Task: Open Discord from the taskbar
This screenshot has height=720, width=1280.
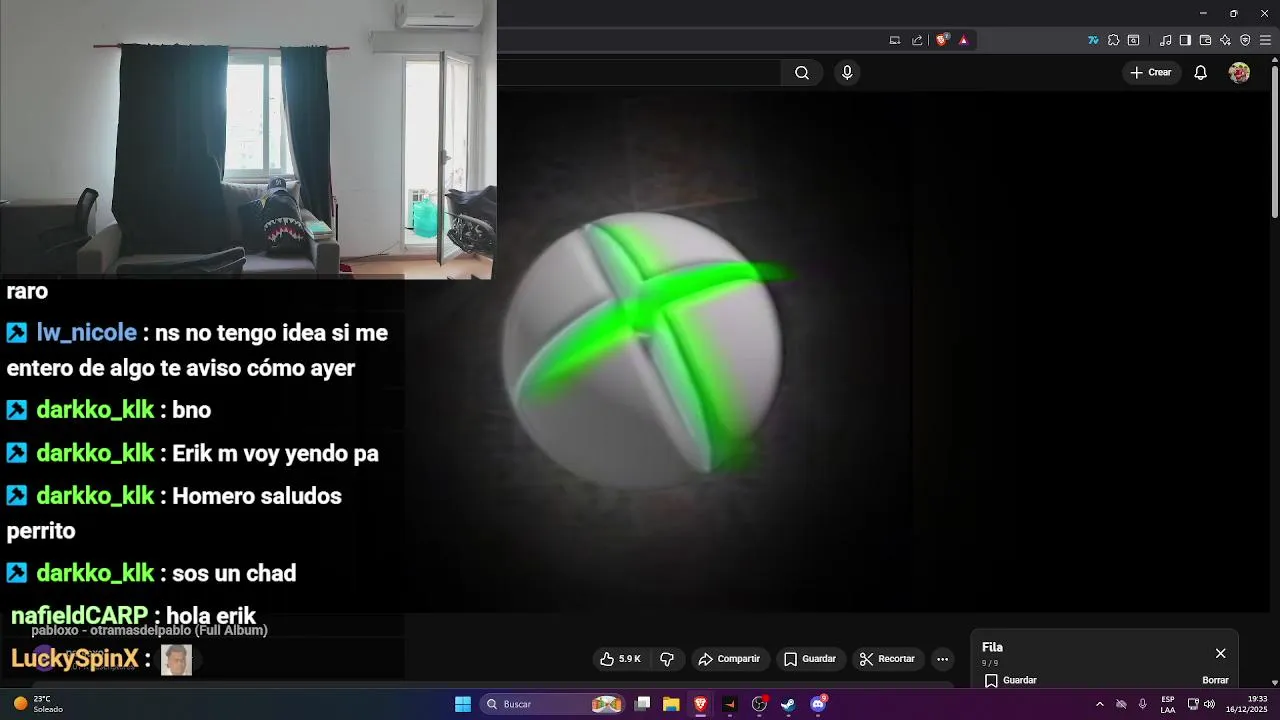Action: pos(818,704)
